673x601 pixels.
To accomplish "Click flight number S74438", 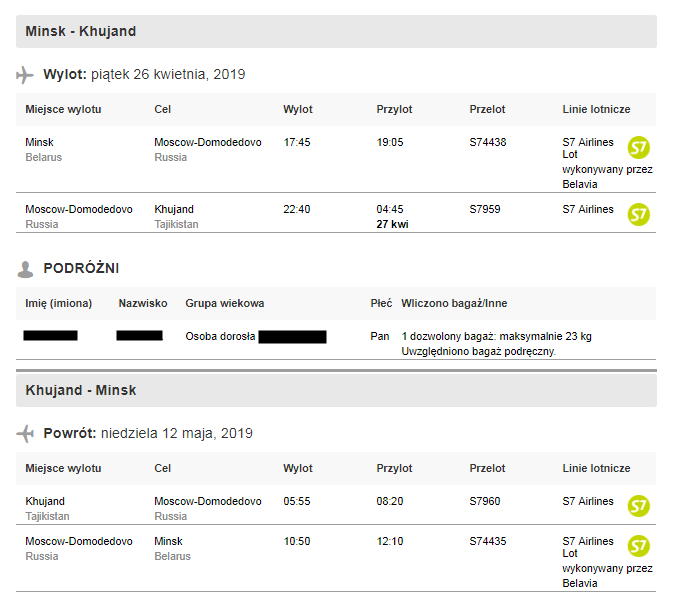I will (488, 142).
